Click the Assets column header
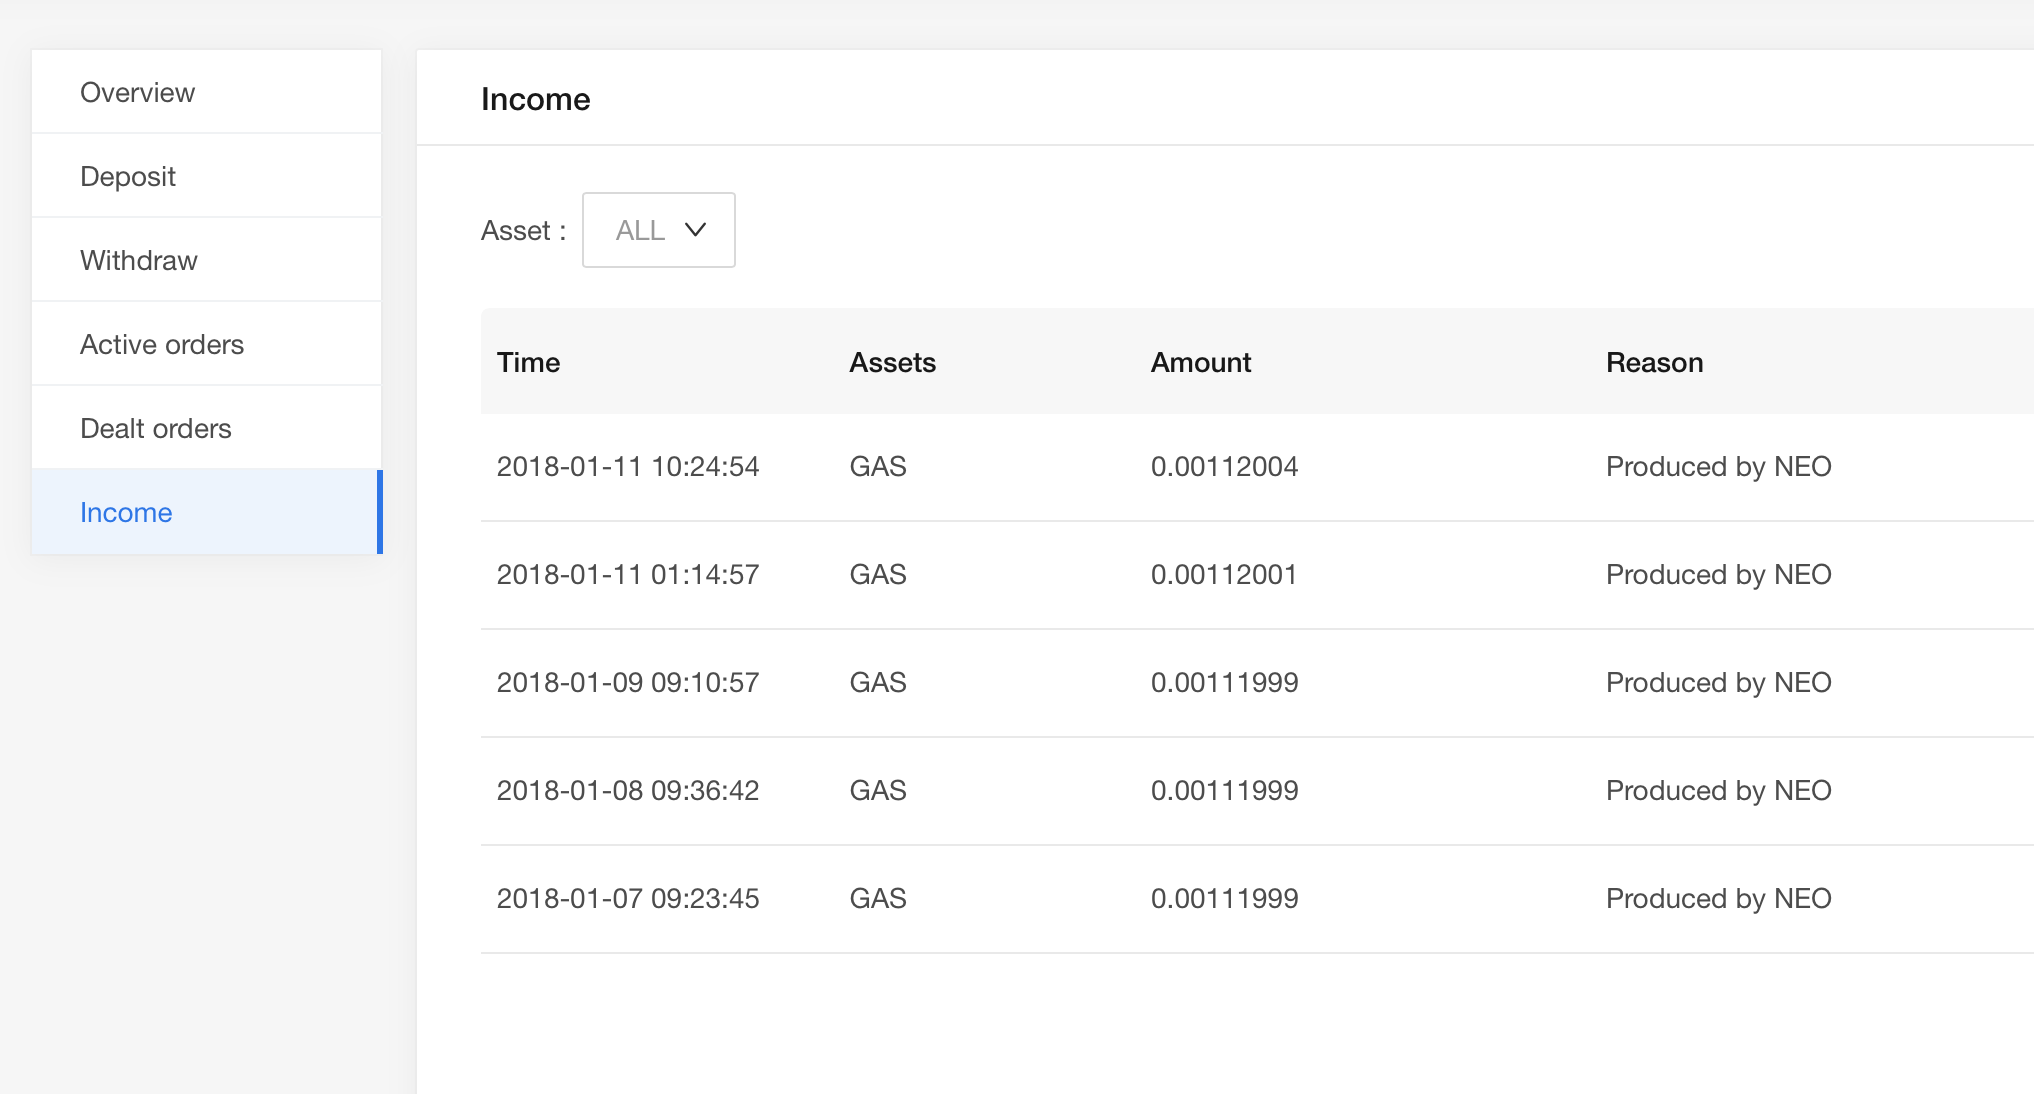This screenshot has width=2034, height=1094. tap(892, 362)
